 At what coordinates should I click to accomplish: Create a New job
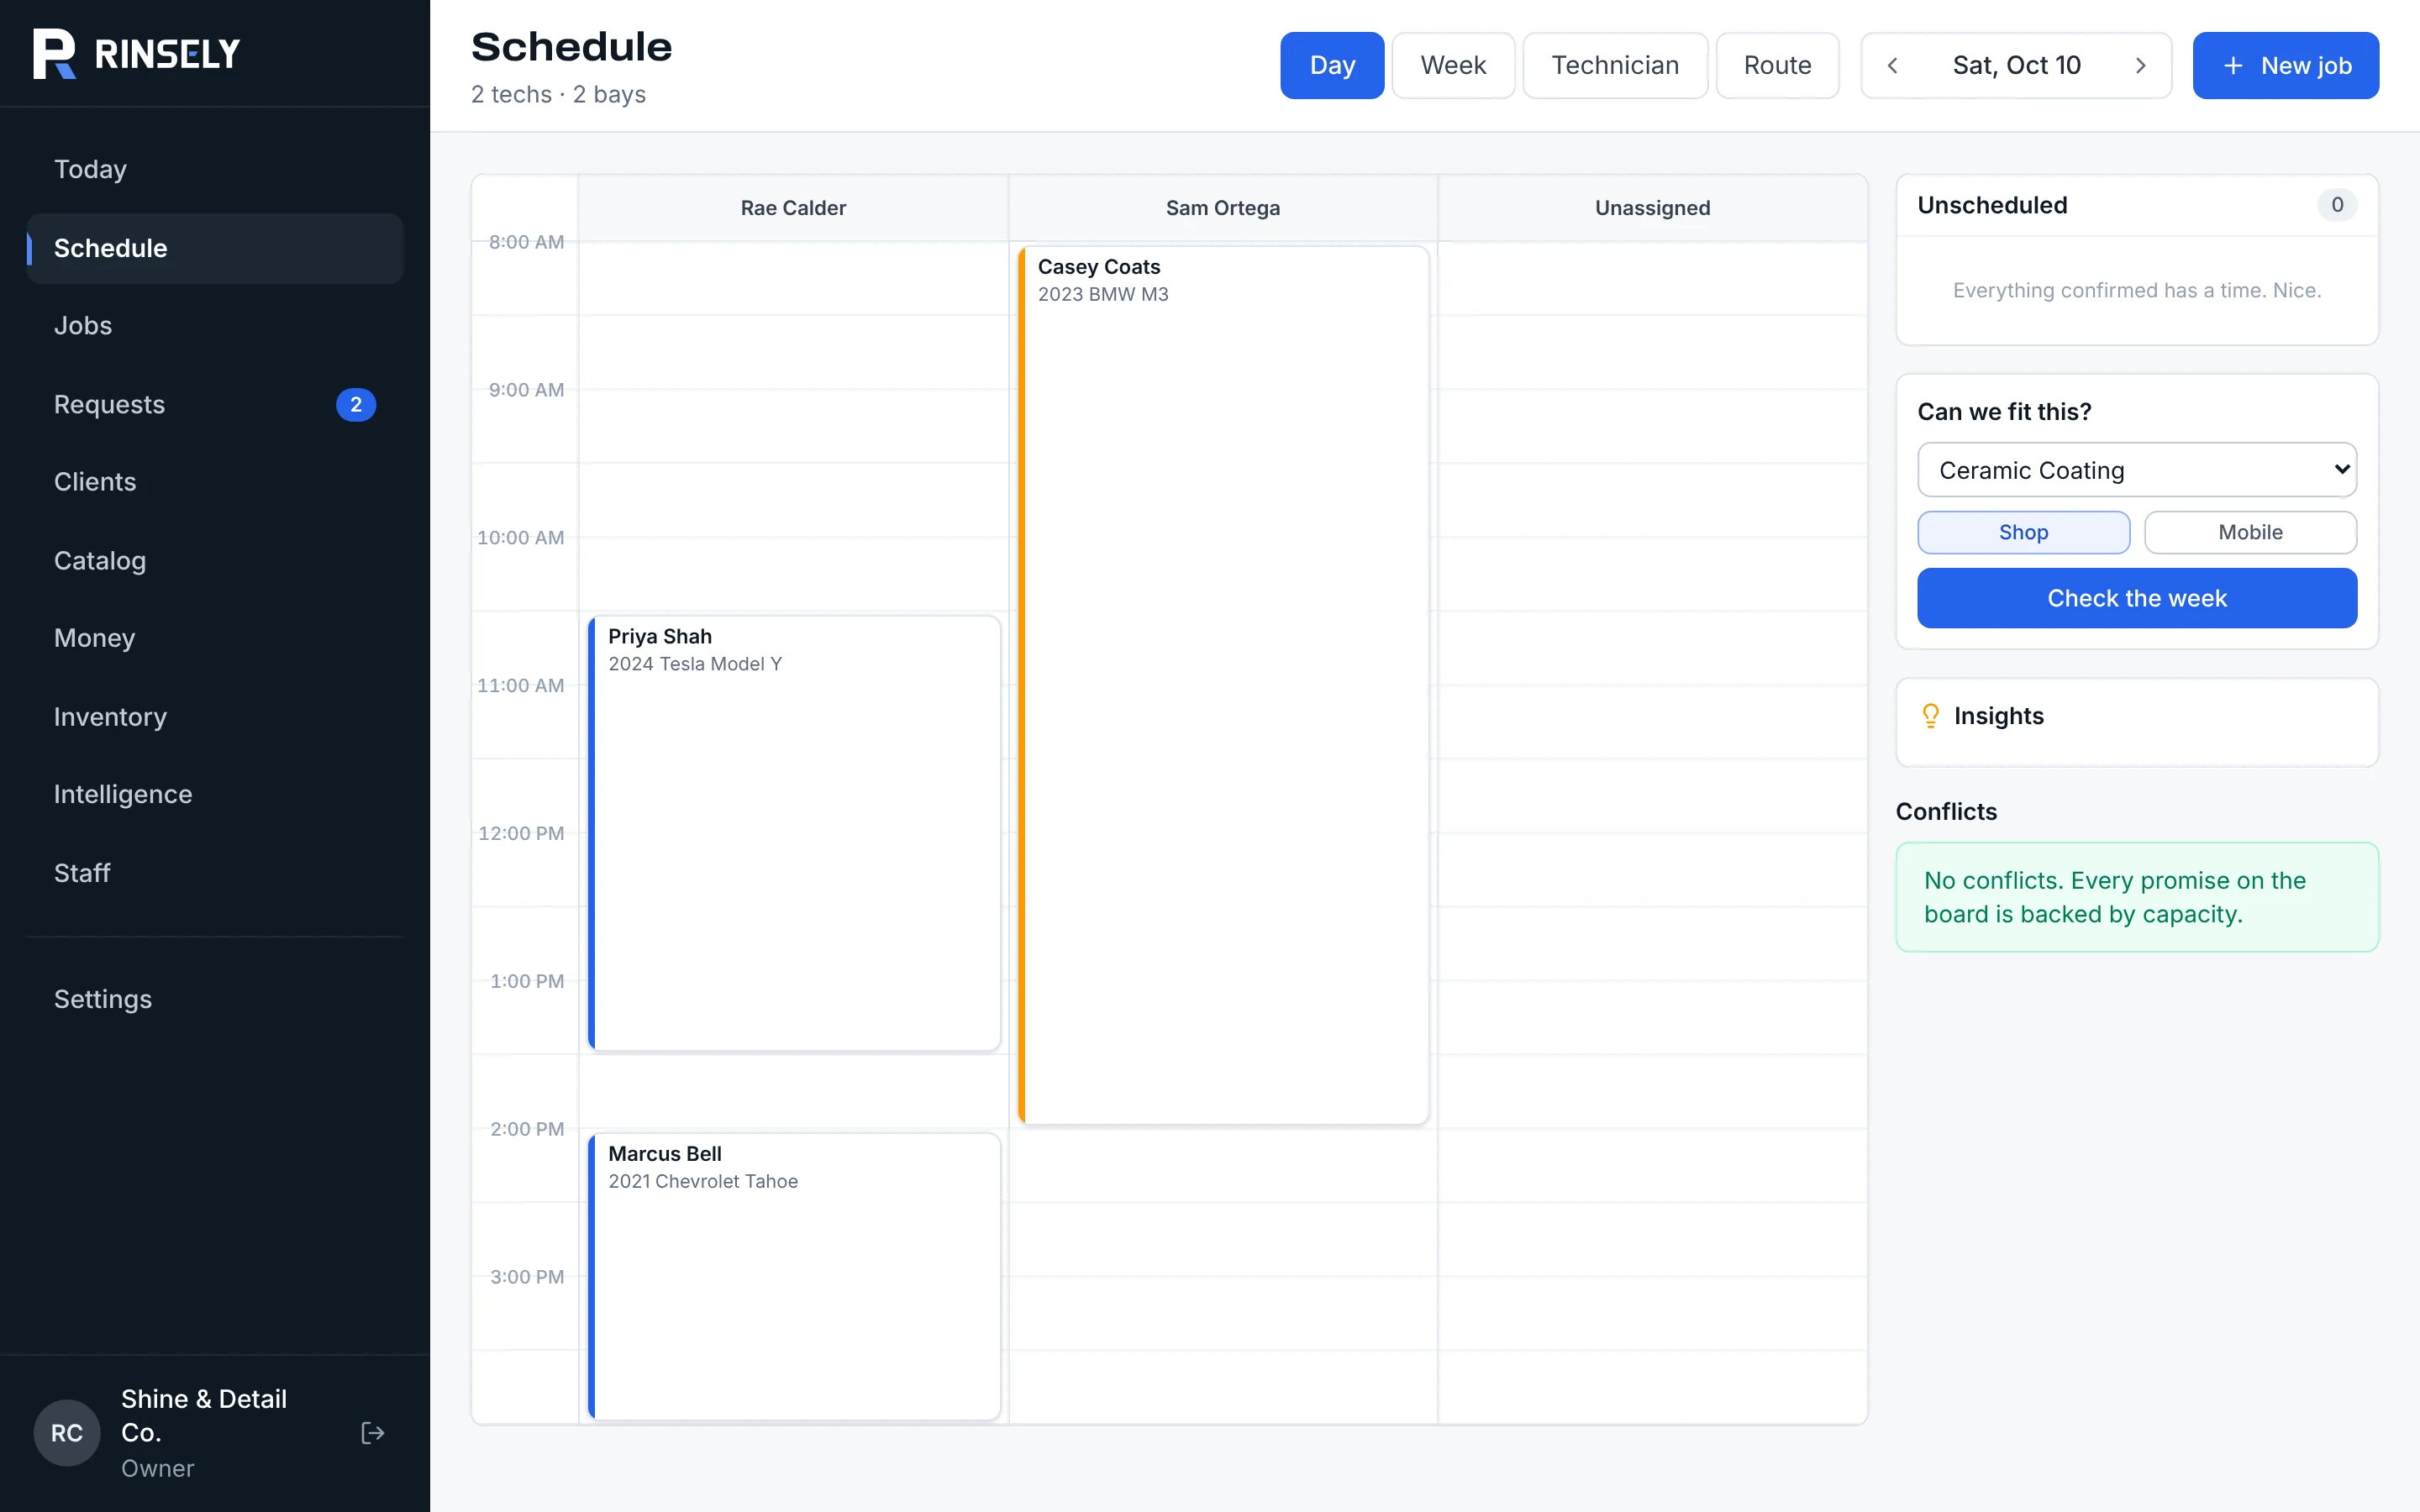[2285, 65]
